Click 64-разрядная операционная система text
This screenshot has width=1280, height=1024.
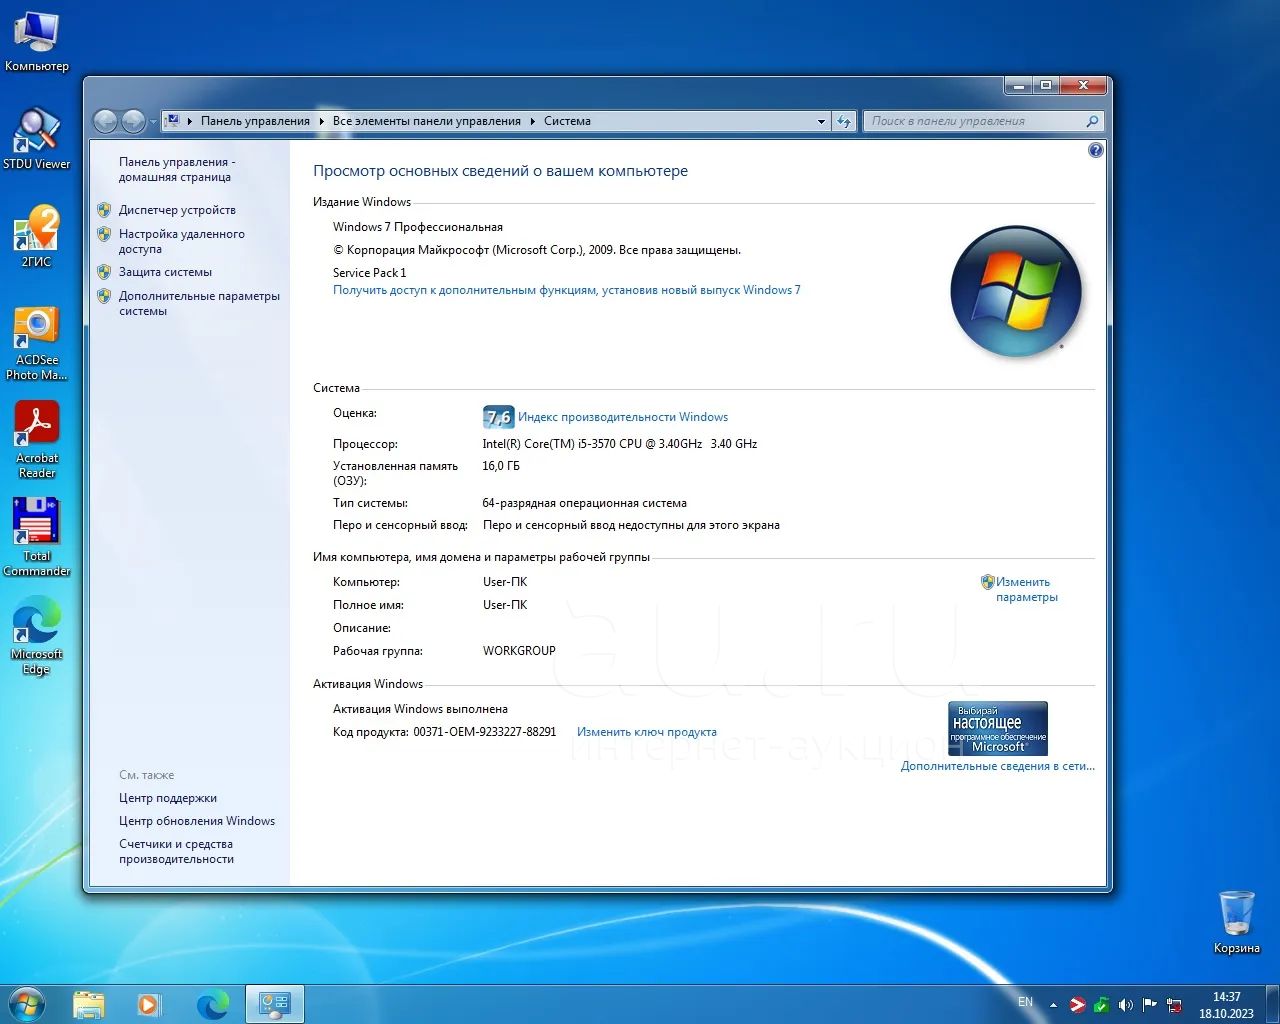tap(585, 503)
